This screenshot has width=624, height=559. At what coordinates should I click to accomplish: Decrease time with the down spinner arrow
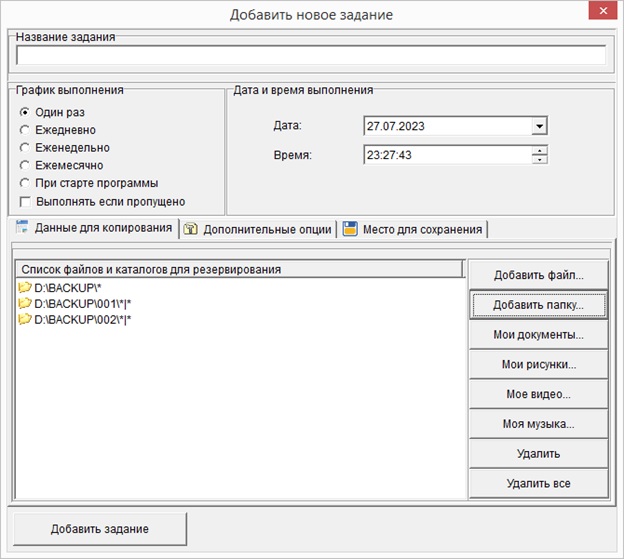click(x=539, y=160)
